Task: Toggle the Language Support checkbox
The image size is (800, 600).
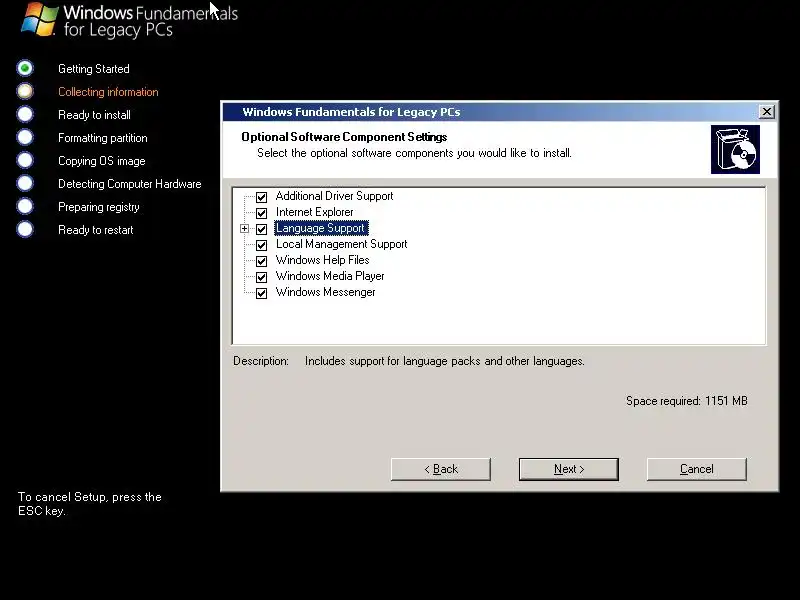Action: pos(261,229)
